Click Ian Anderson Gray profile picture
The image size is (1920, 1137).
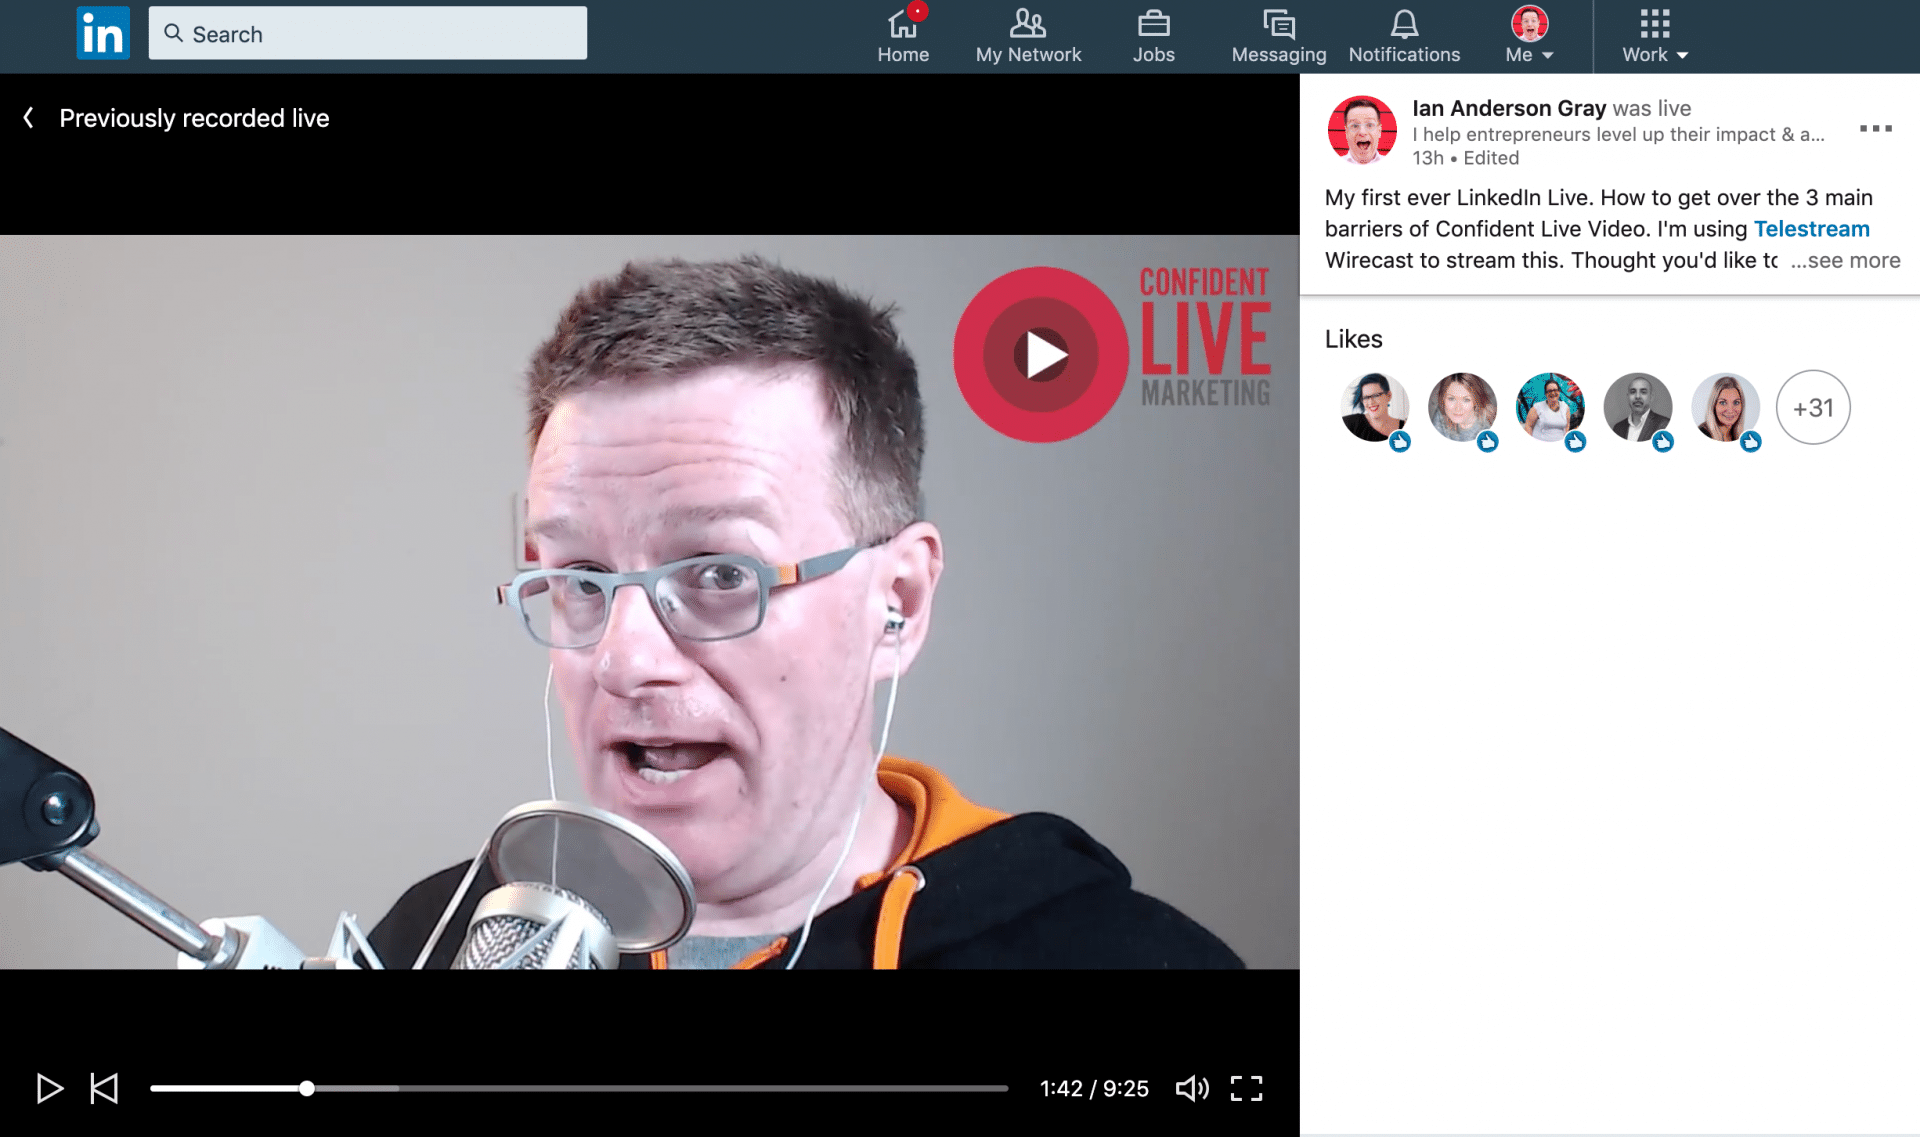pos(1360,129)
